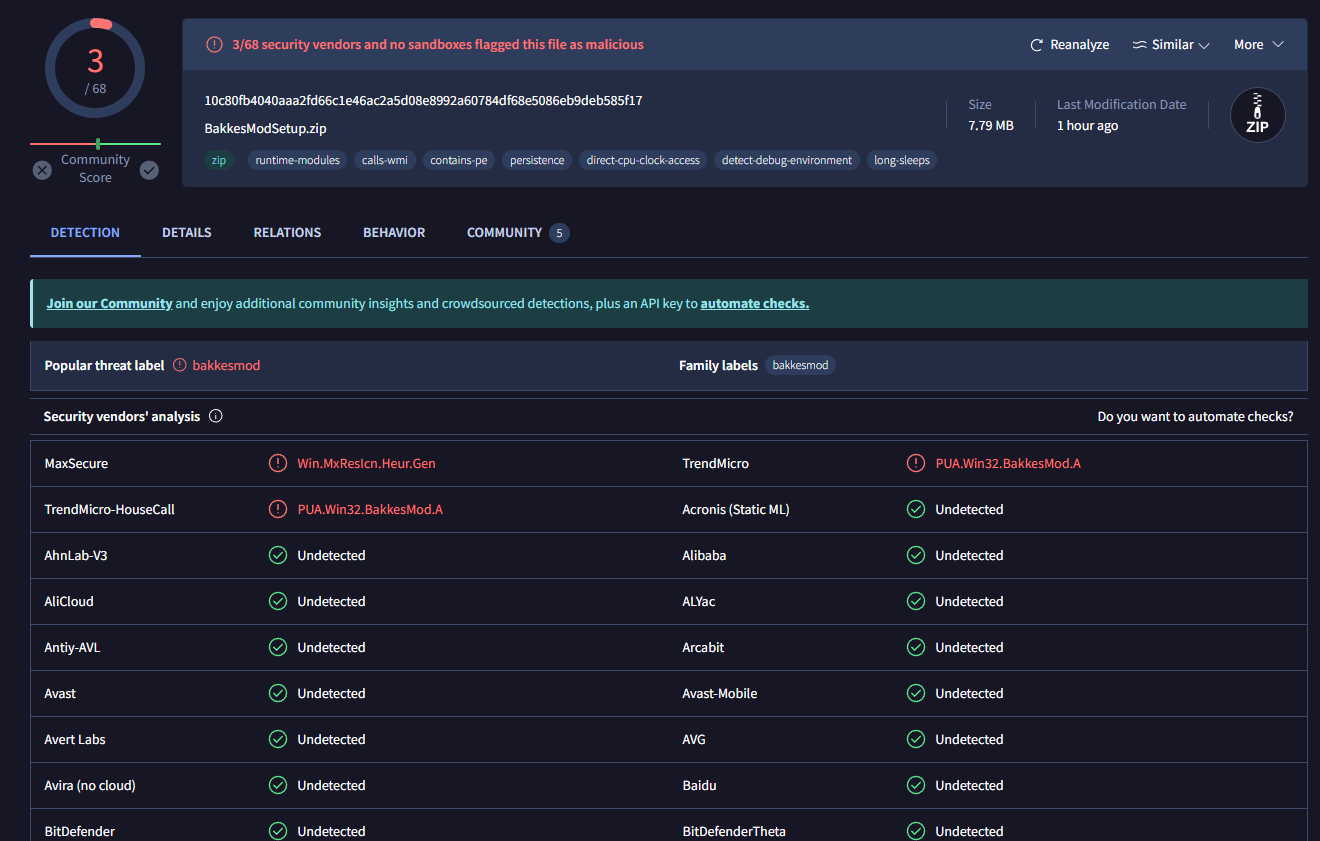Viewport: 1320px width, 841px height.
Task: Click the Avira (no cloud) vendor name
Action: 90,785
